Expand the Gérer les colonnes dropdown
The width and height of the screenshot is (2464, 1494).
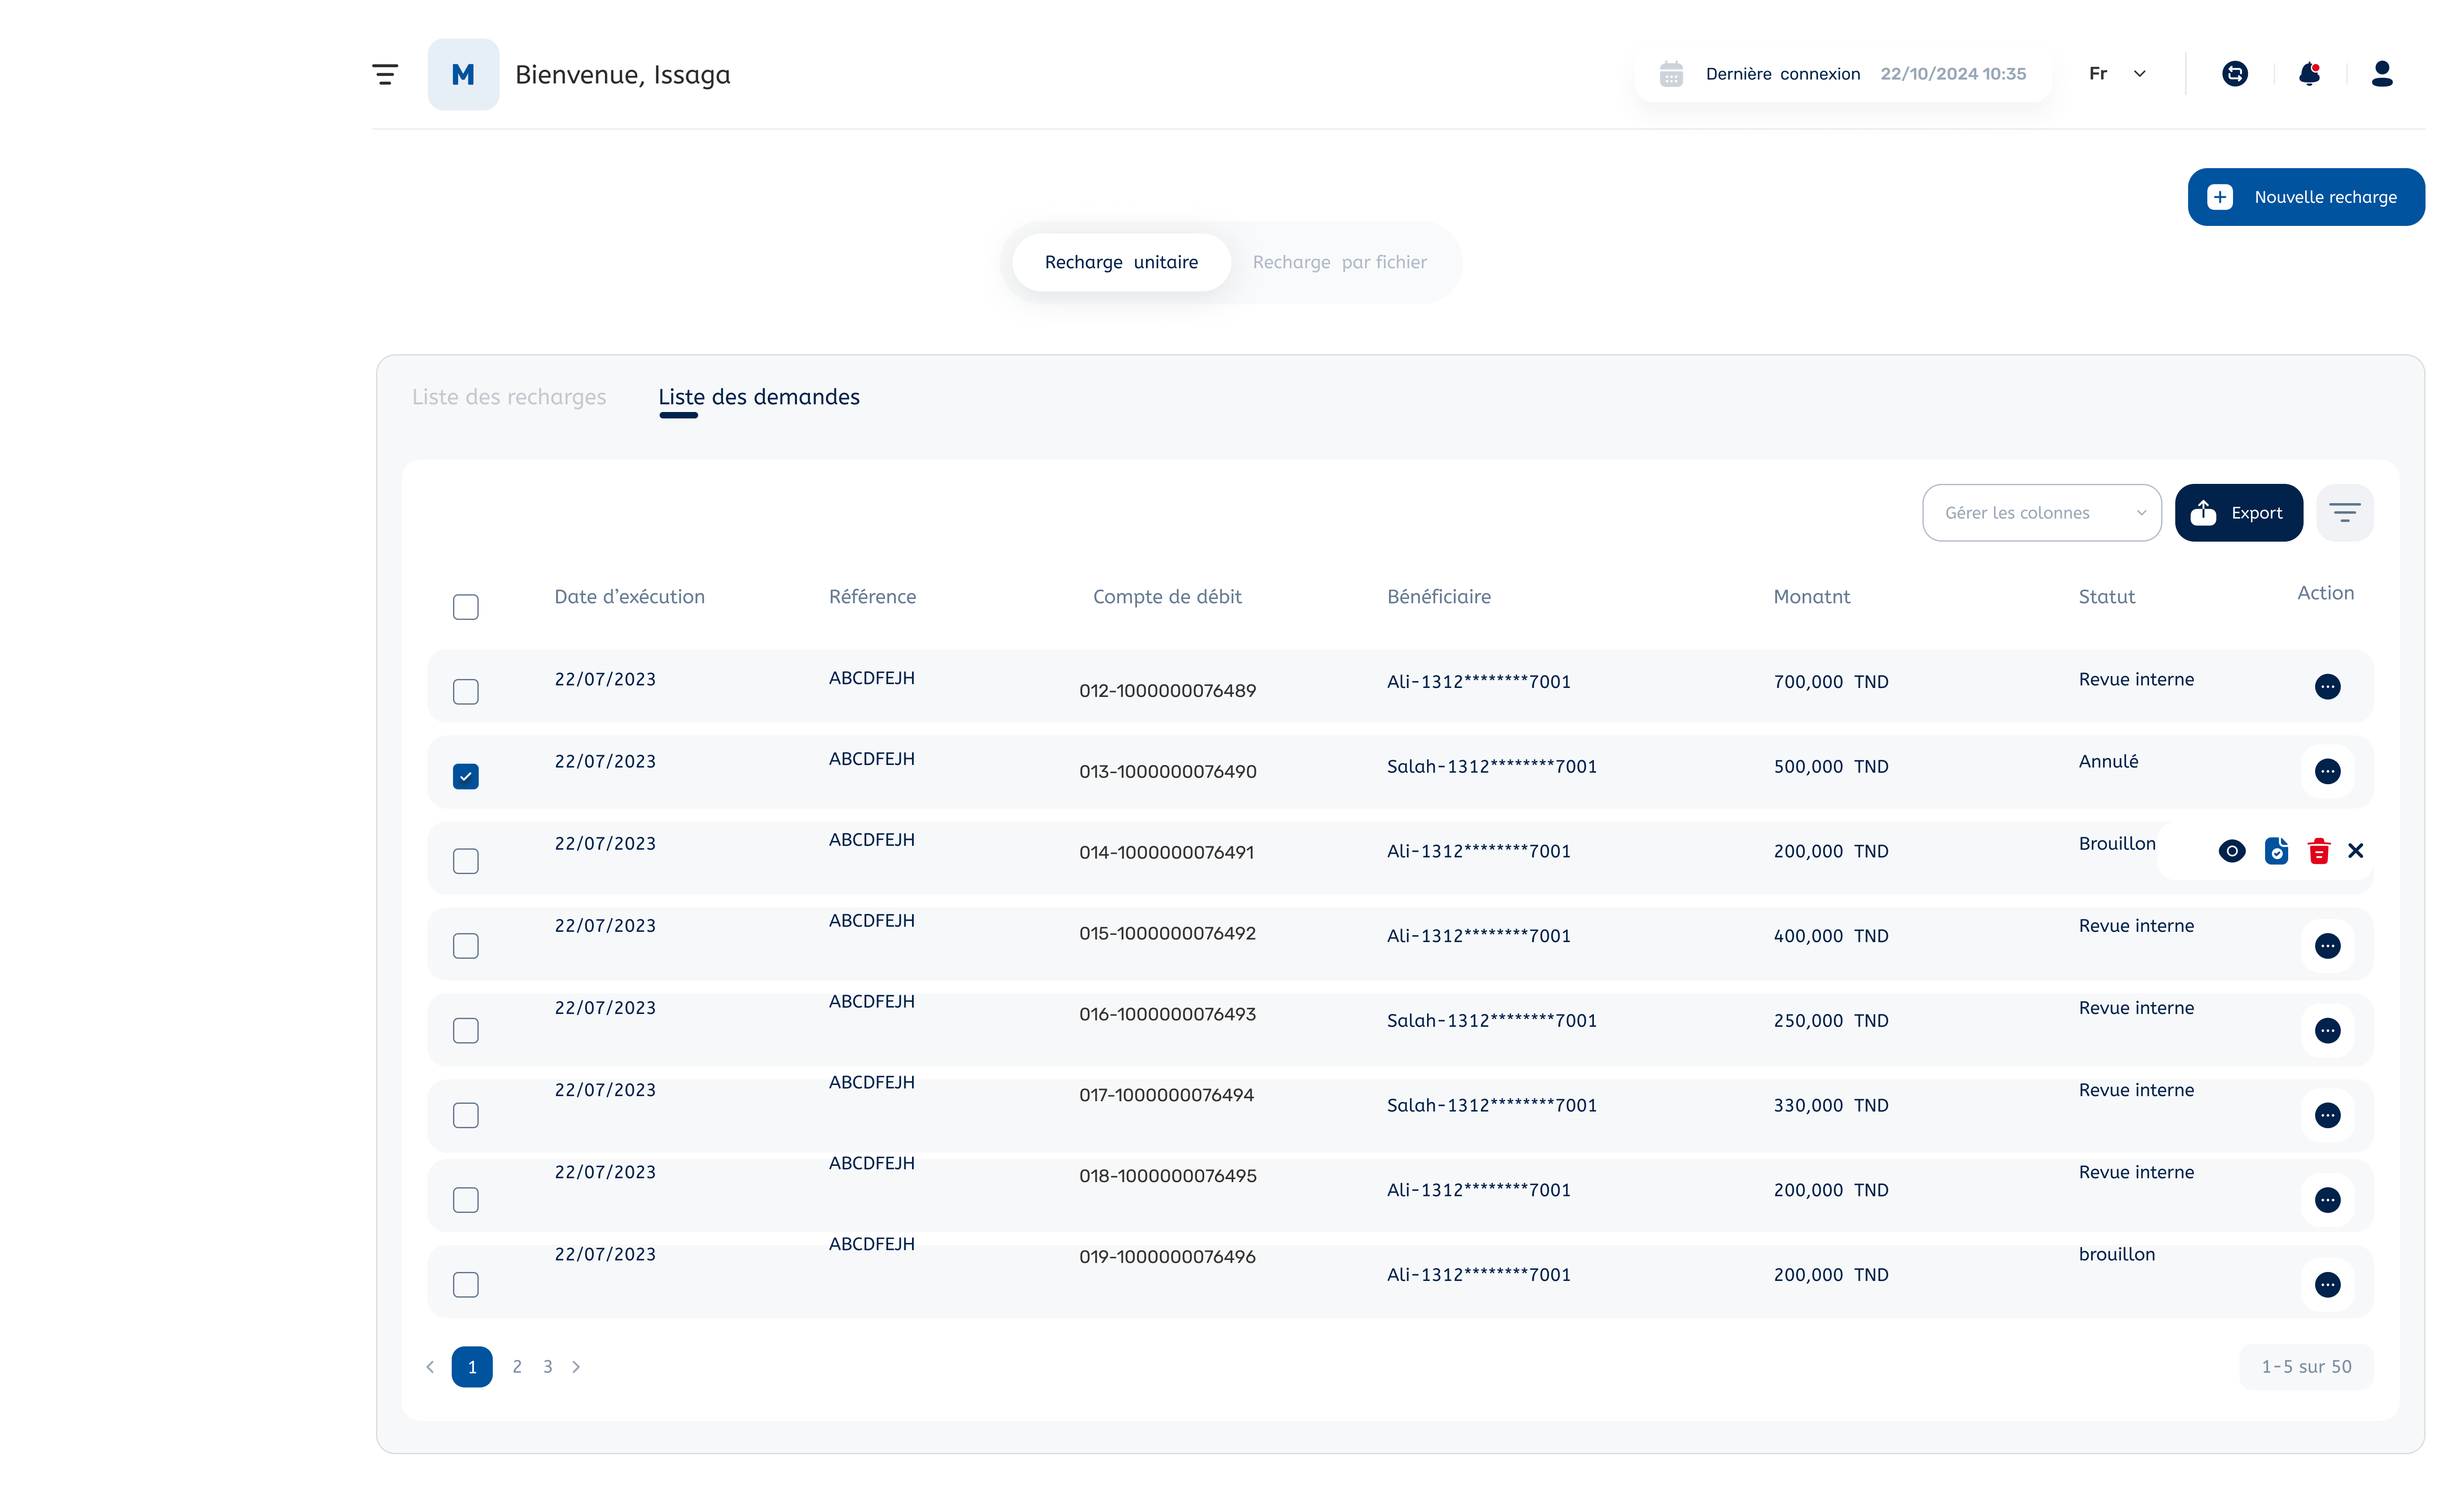coord(2042,513)
